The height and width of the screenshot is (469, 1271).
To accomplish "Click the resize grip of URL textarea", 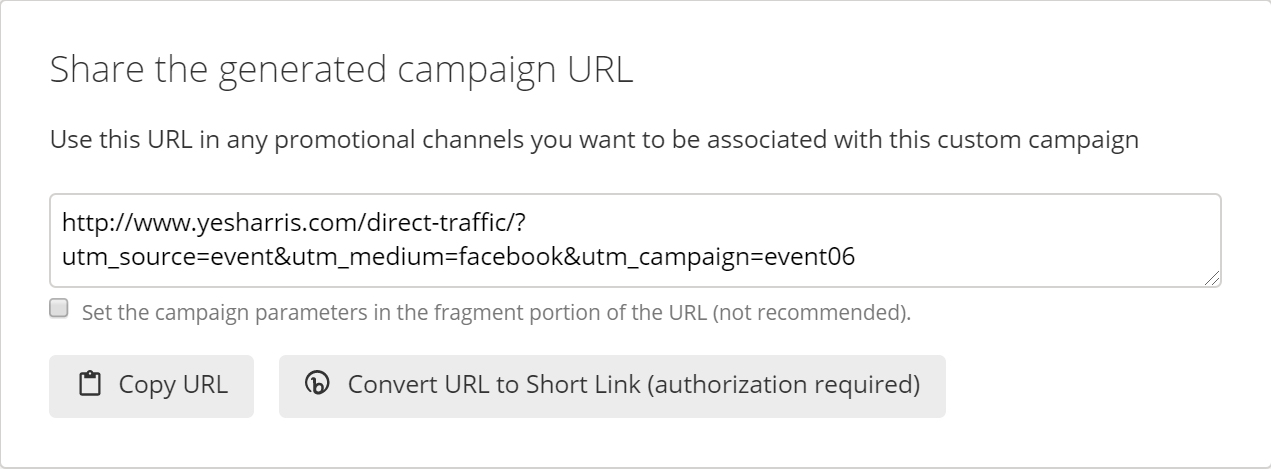I will pos(1213,279).
